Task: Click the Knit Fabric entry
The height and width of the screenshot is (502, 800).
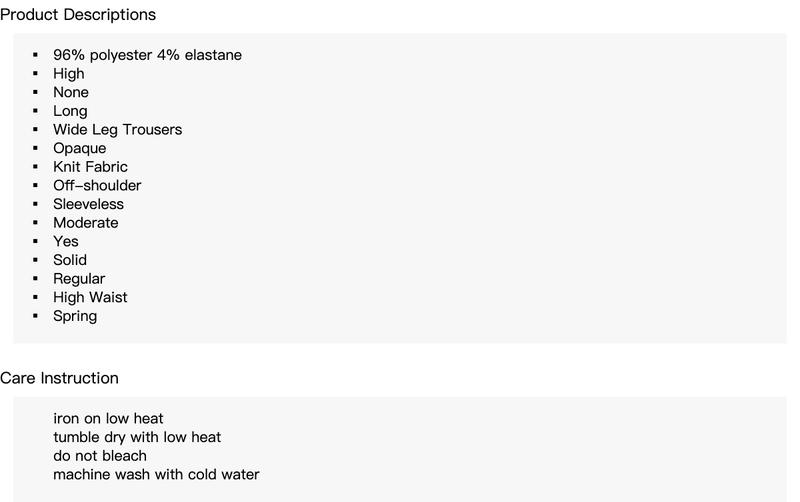Action: (x=90, y=167)
